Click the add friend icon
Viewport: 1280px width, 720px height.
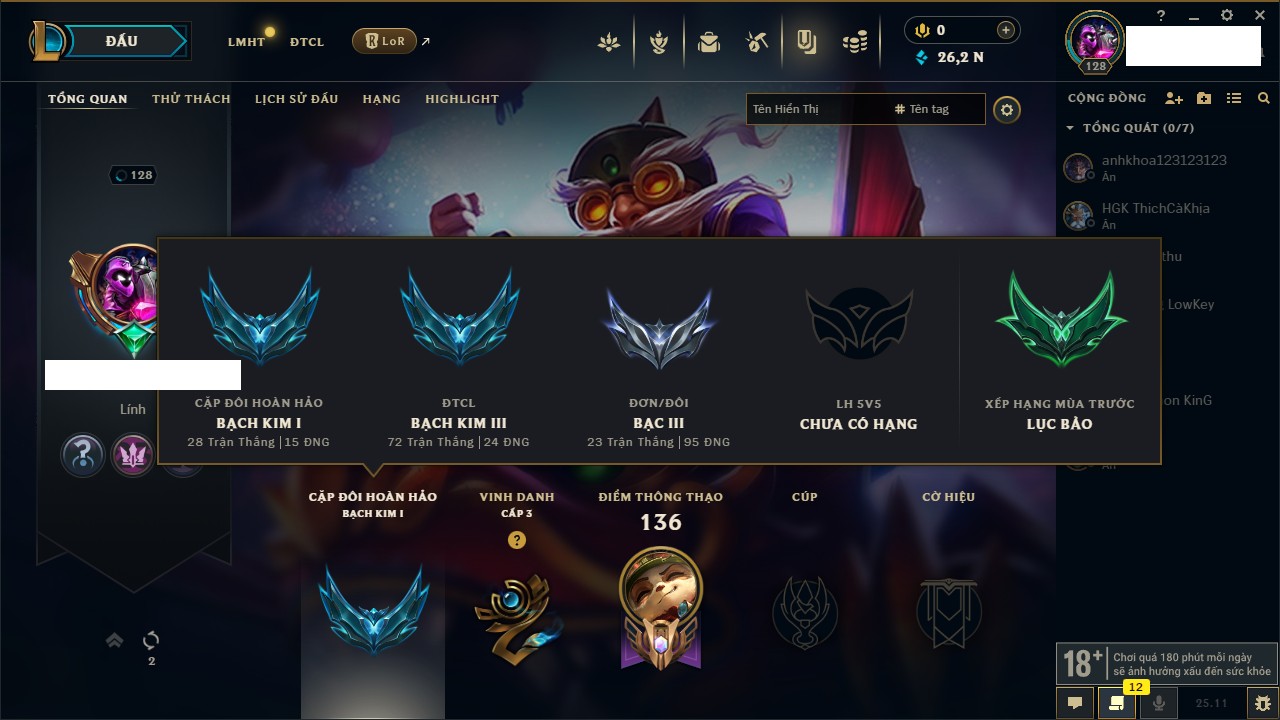1174,98
